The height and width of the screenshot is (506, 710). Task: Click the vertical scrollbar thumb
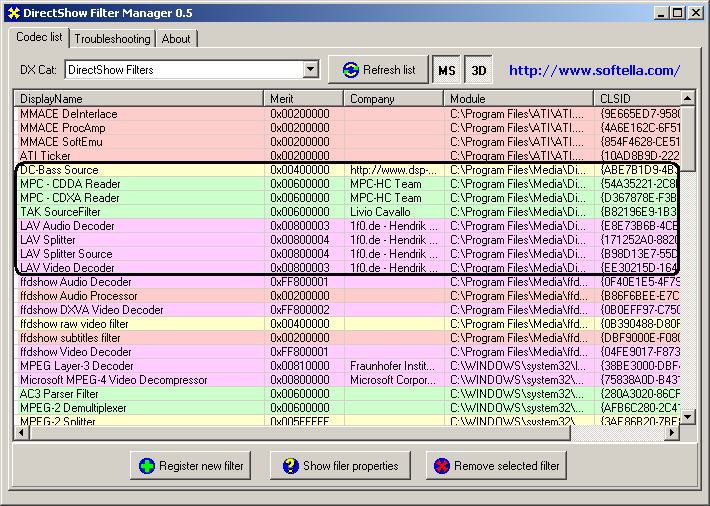coord(688,139)
